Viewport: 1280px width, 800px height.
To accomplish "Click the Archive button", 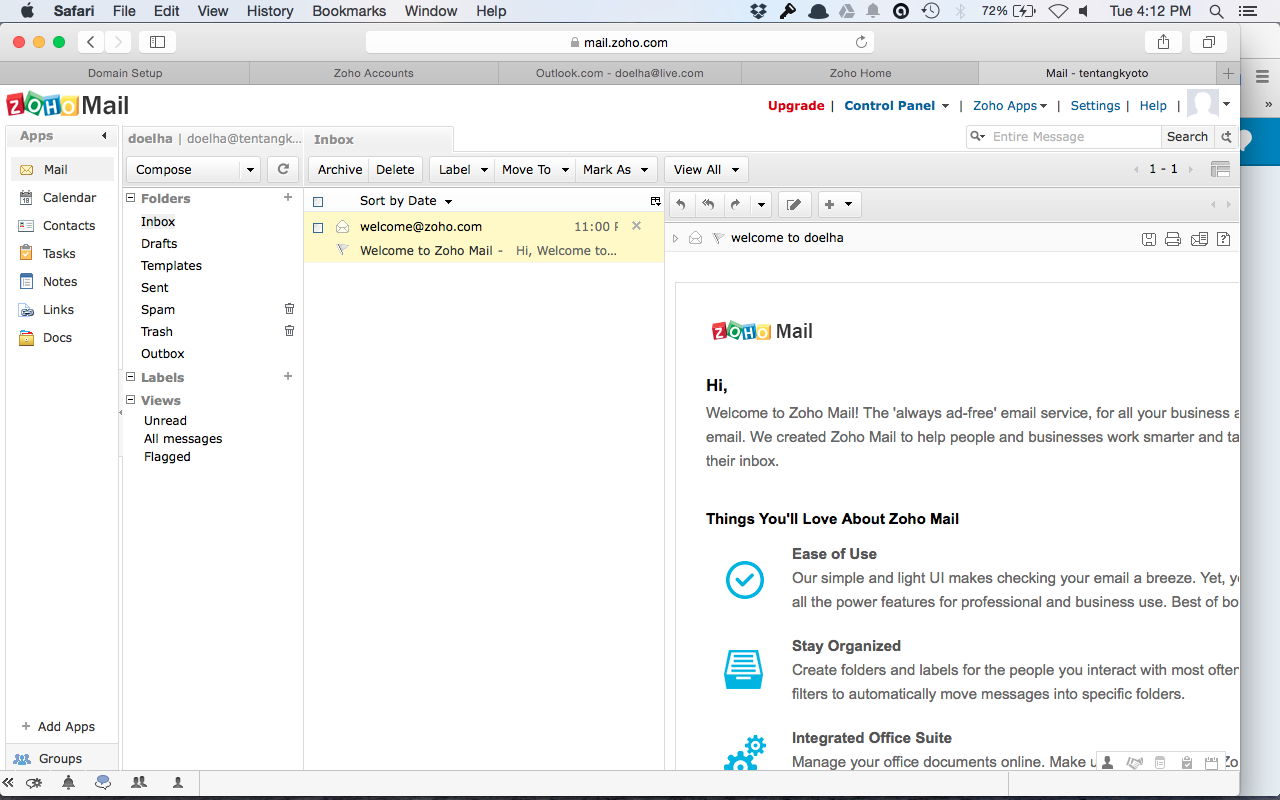I will (x=339, y=170).
